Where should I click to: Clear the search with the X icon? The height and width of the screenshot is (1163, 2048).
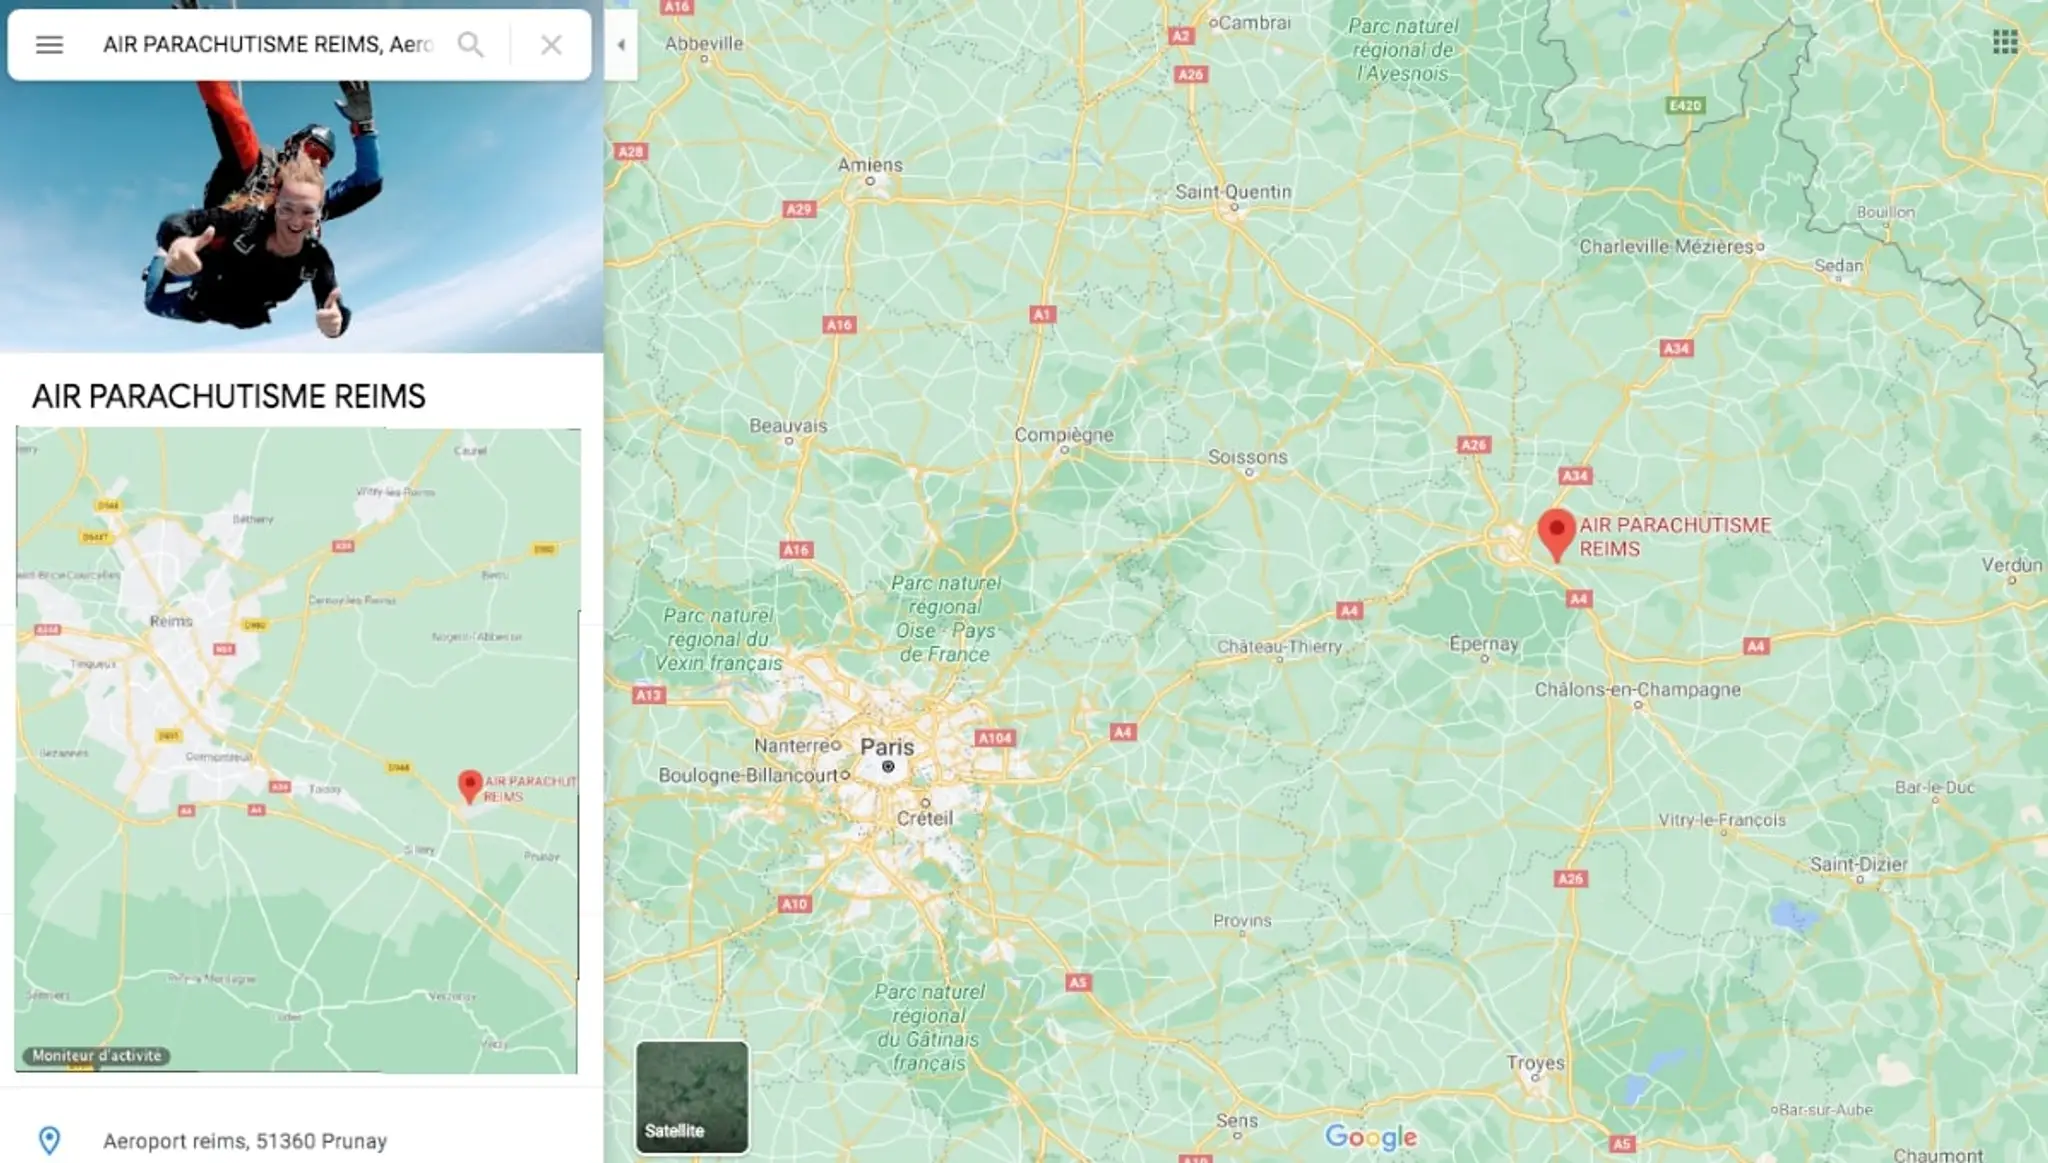[x=551, y=45]
